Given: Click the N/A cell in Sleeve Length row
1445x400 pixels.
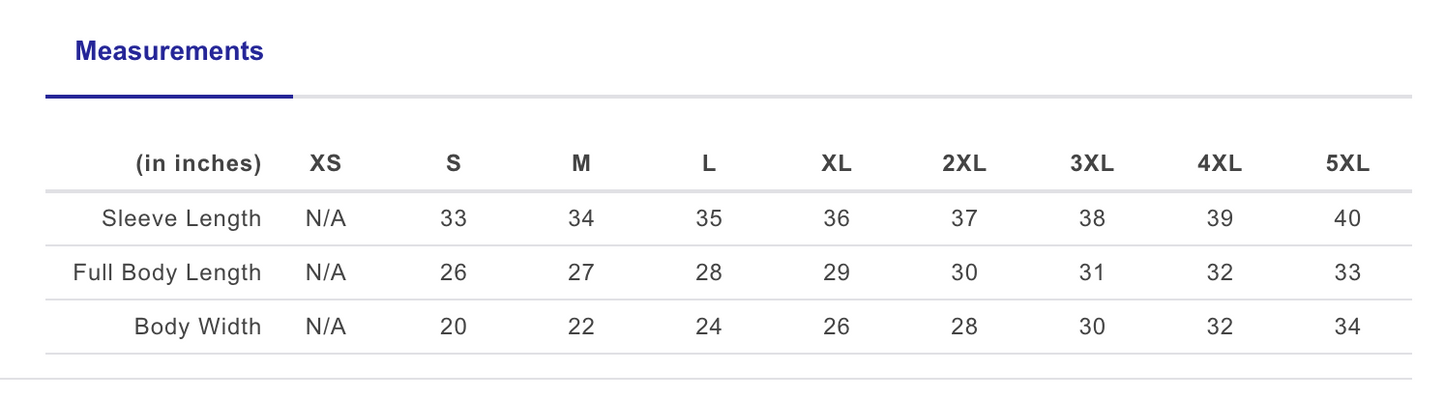Looking at the screenshot, I should click(x=325, y=218).
